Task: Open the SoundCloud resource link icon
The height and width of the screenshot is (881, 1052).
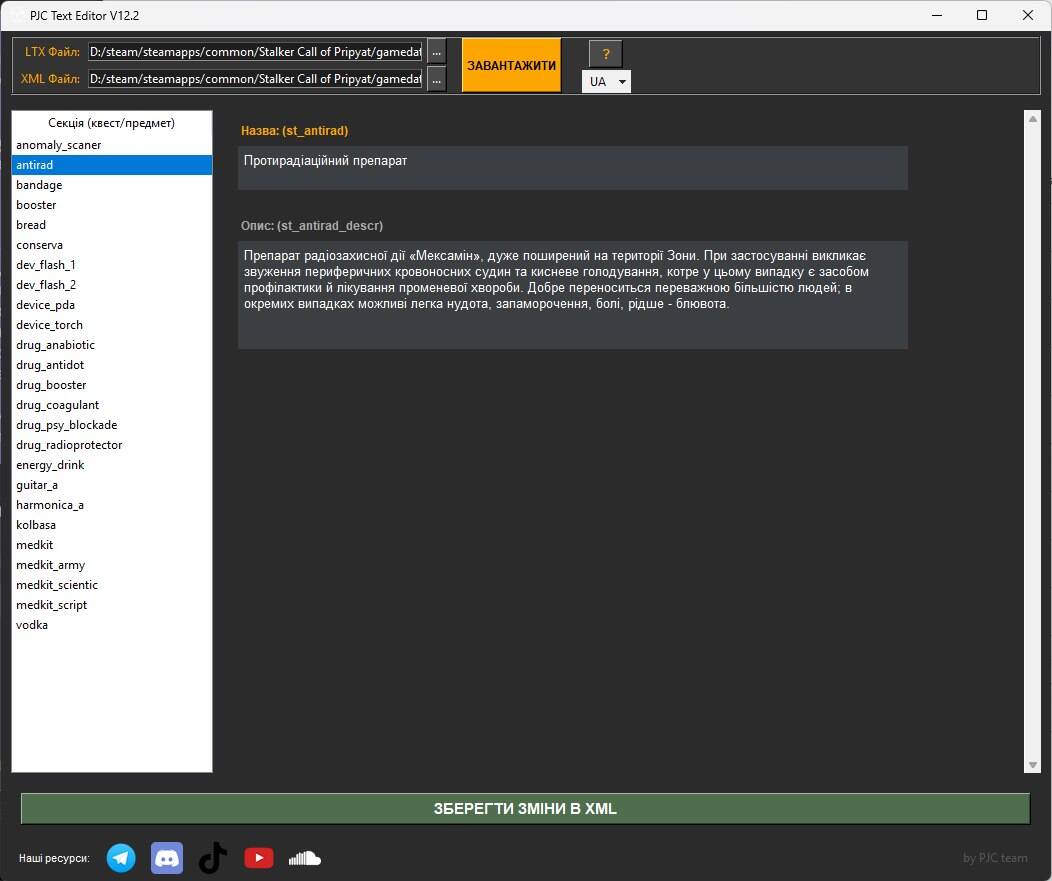Action: coord(305,858)
